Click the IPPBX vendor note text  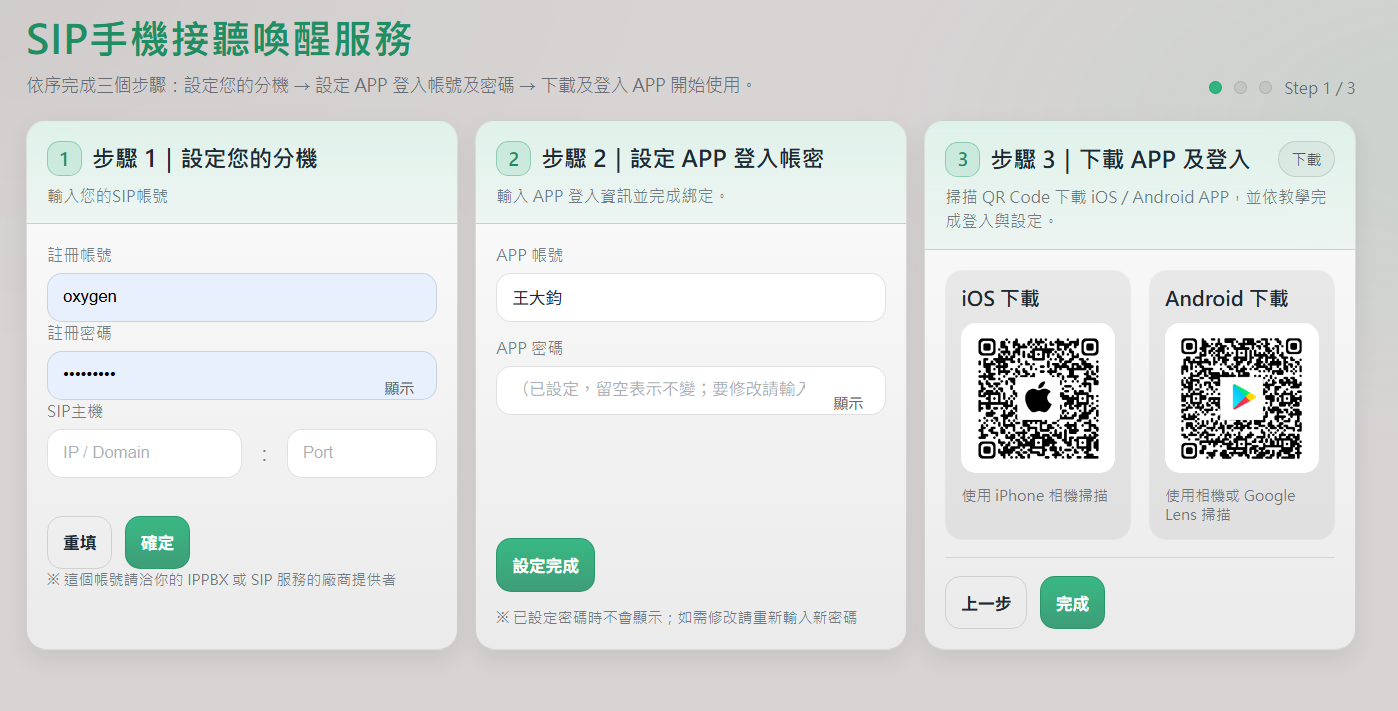(x=221, y=579)
